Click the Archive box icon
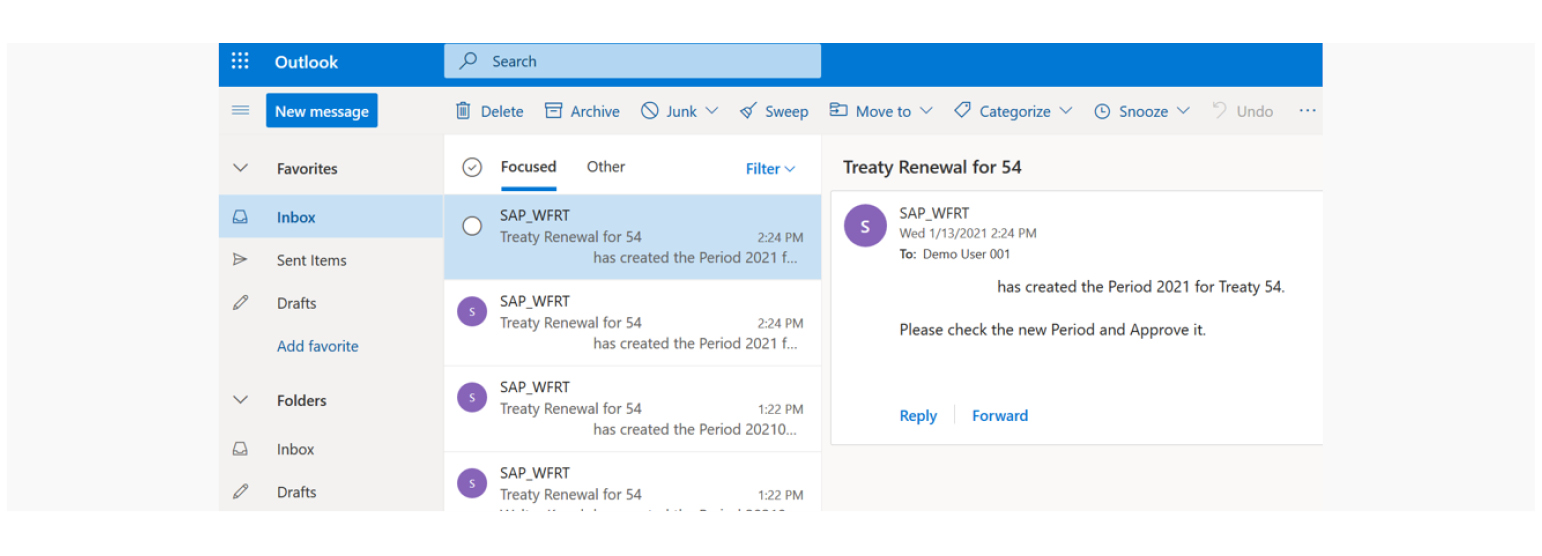The image size is (1542, 556). [553, 111]
